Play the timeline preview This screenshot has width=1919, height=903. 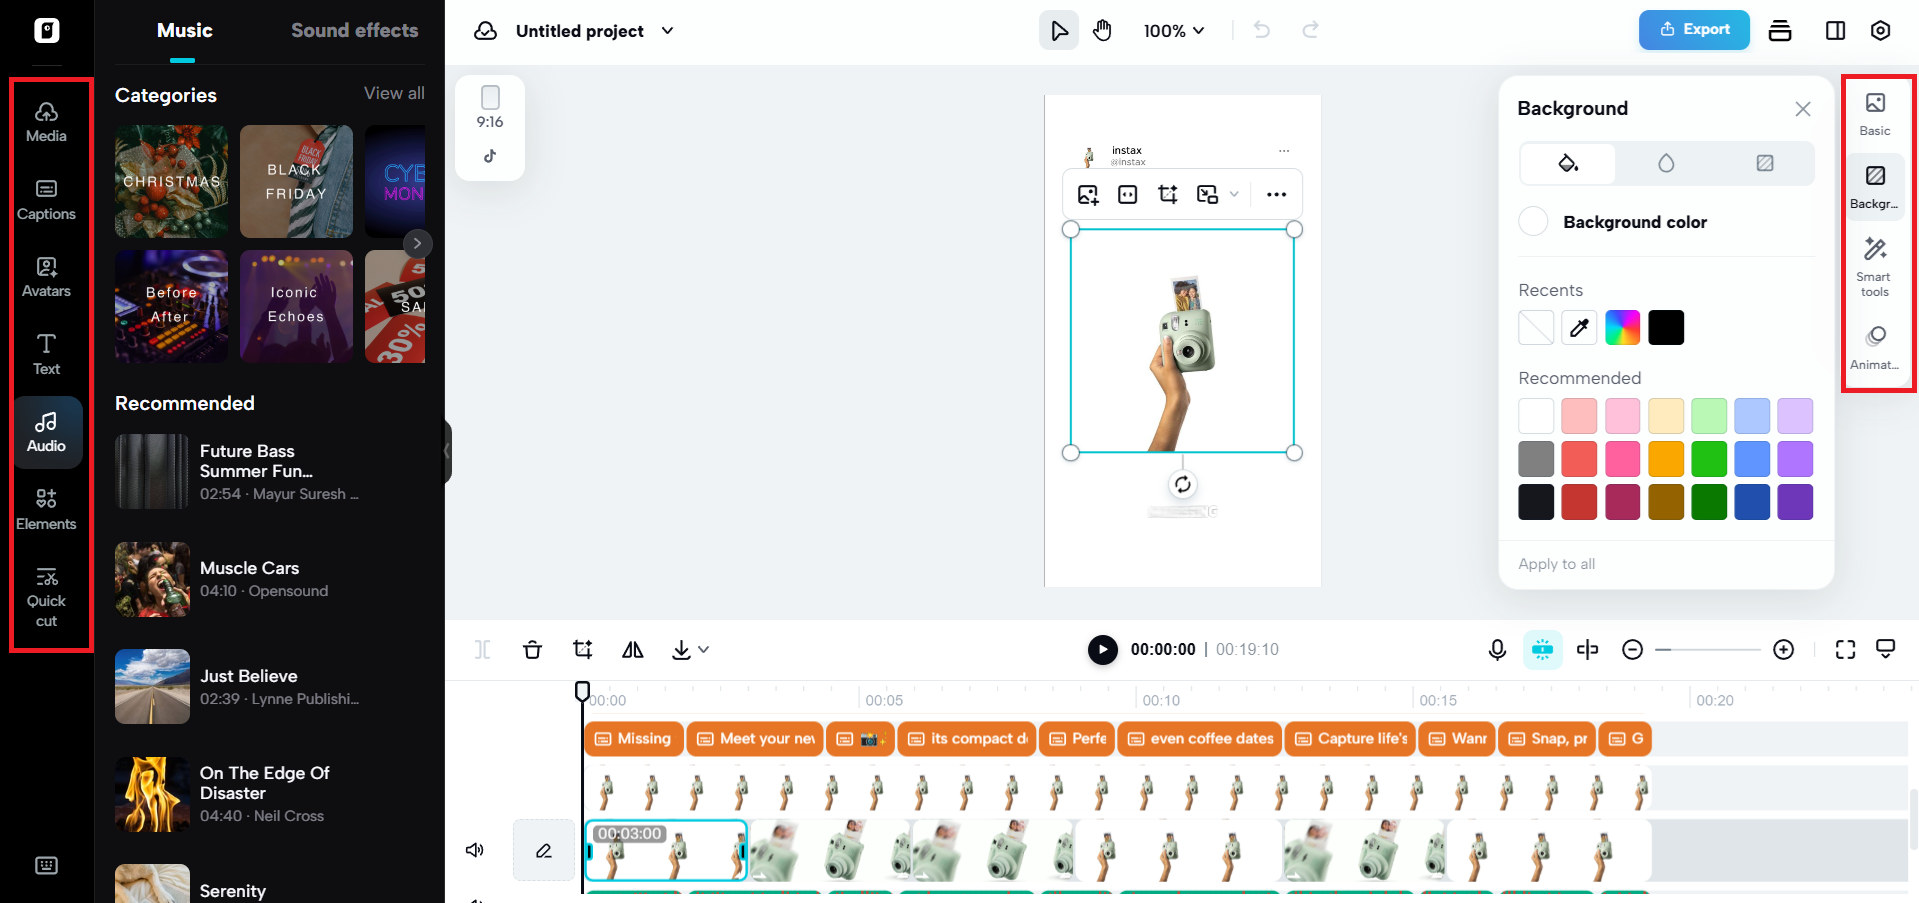1102,650
